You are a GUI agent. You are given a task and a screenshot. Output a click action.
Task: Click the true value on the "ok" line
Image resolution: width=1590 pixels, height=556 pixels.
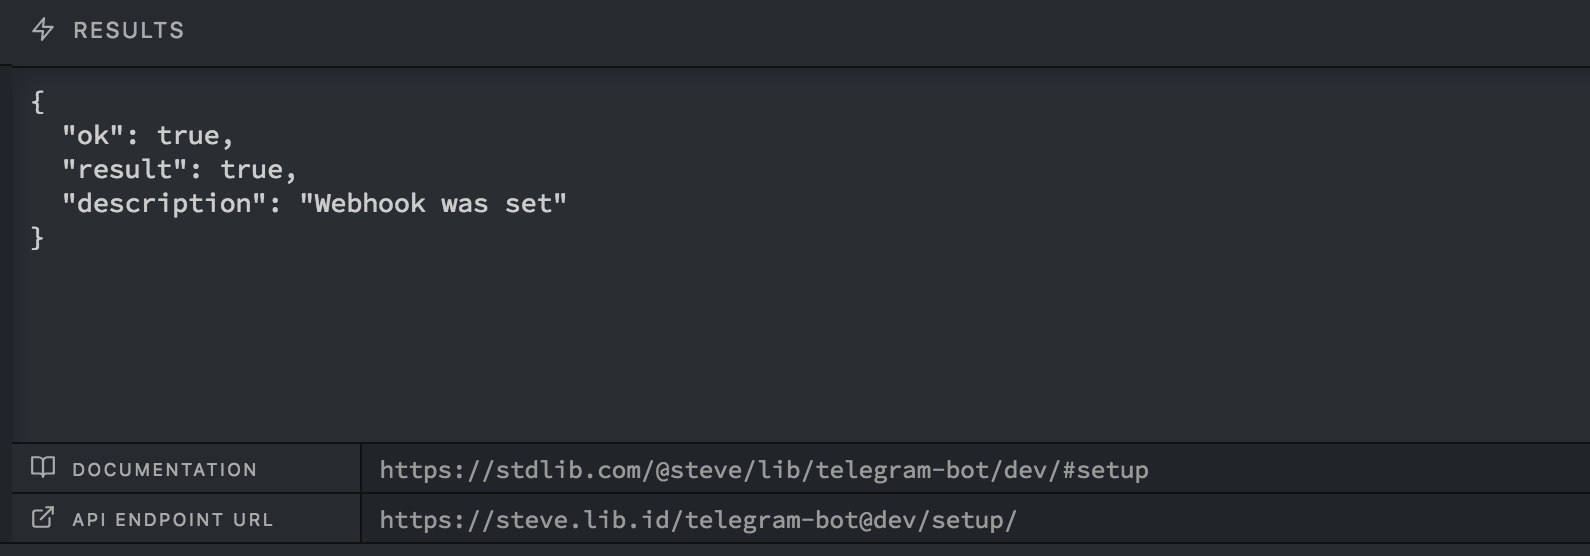[188, 136]
